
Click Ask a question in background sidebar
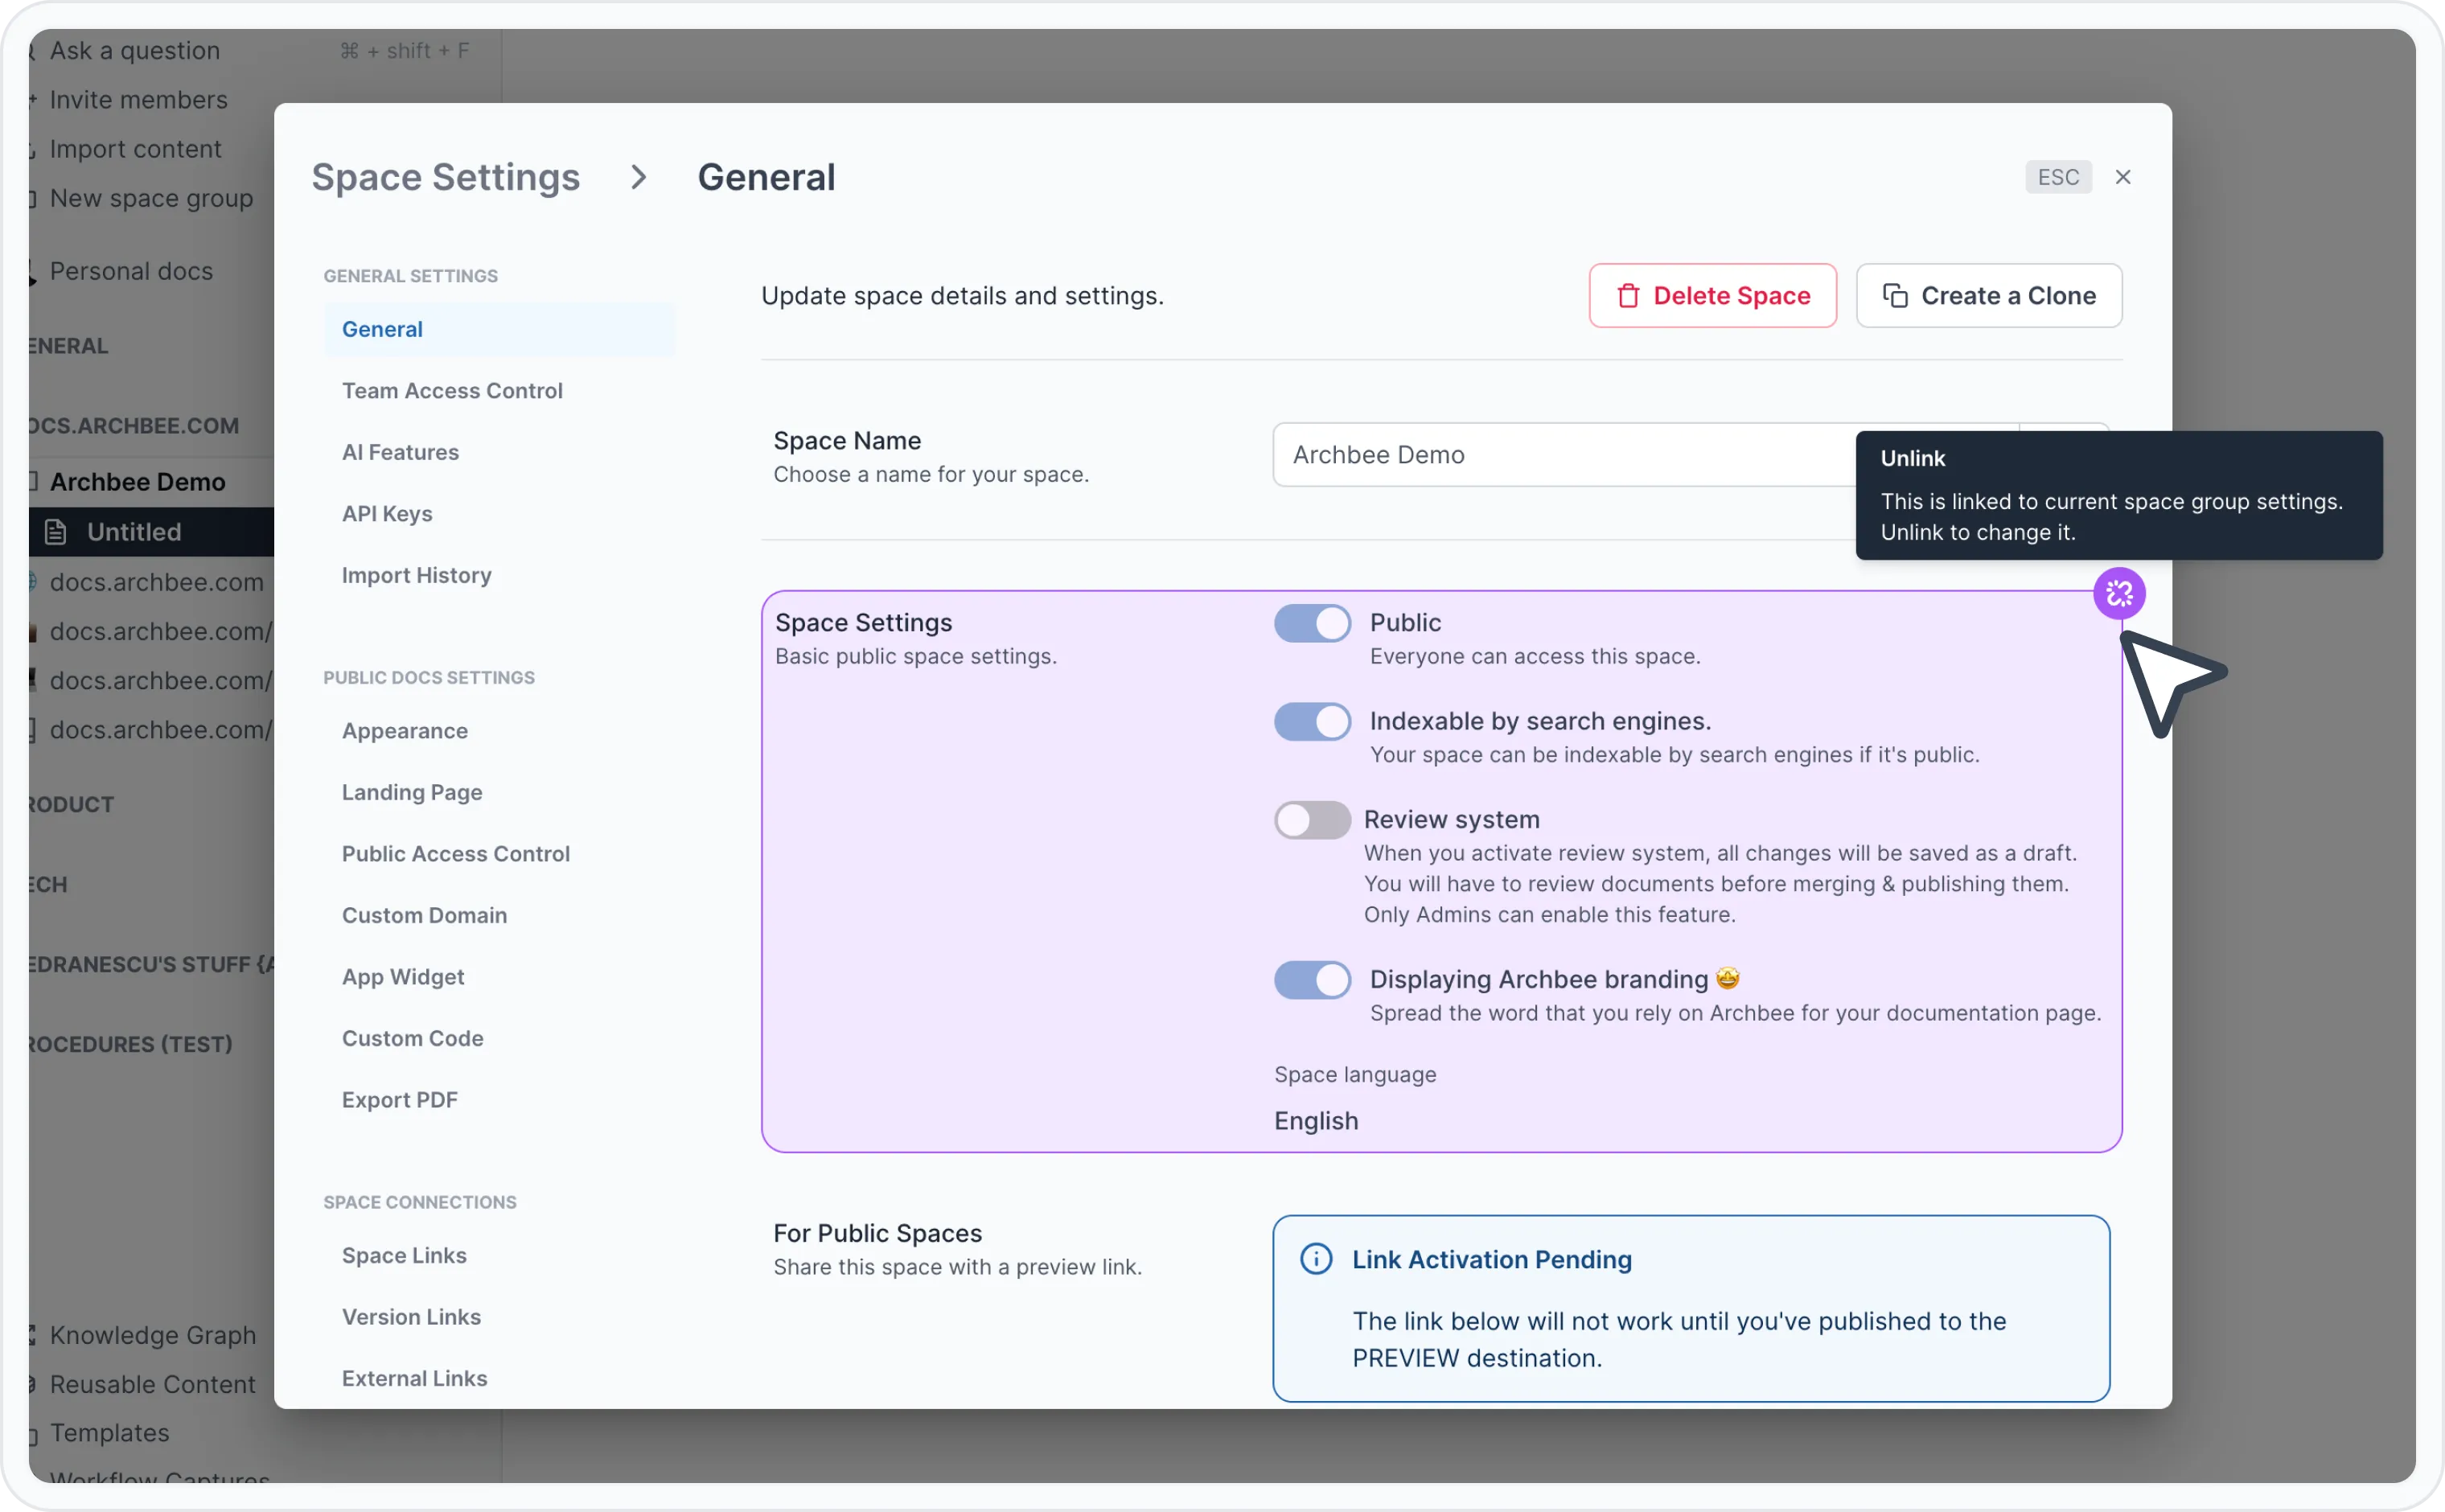[134, 51]
